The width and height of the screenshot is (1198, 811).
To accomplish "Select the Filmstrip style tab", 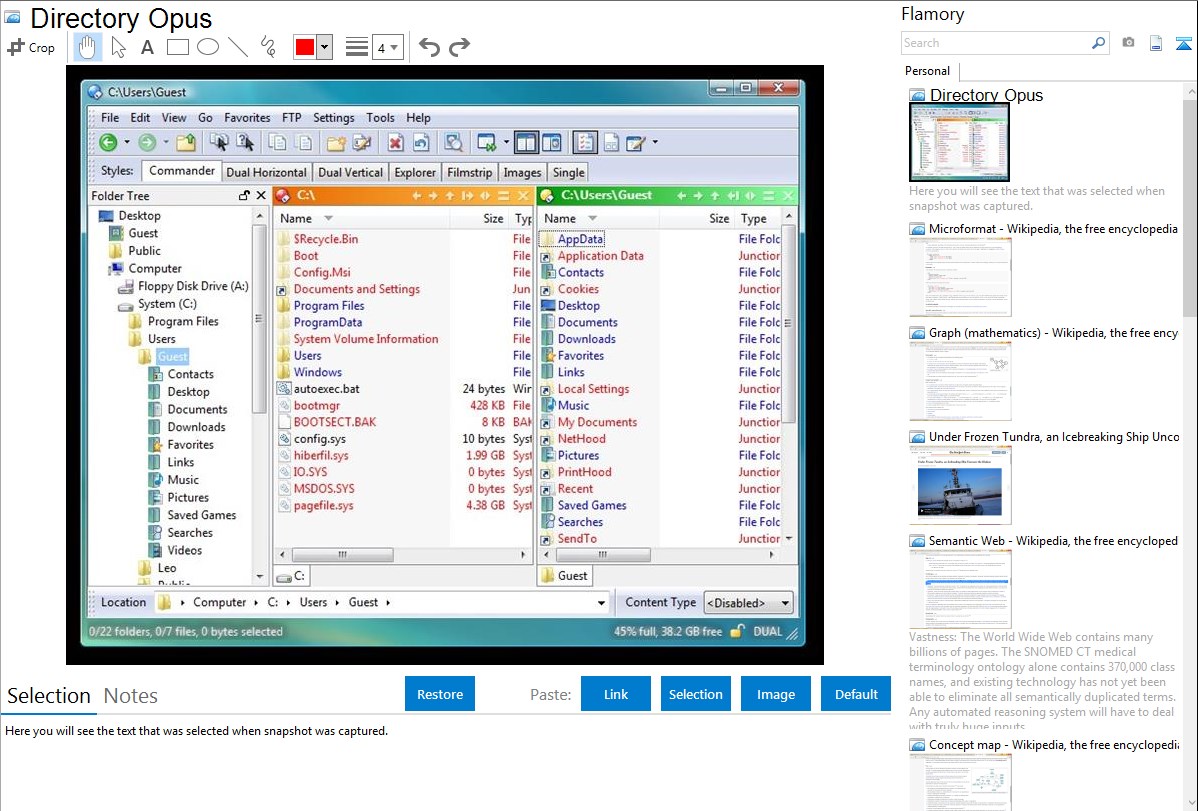I will 469,173.
